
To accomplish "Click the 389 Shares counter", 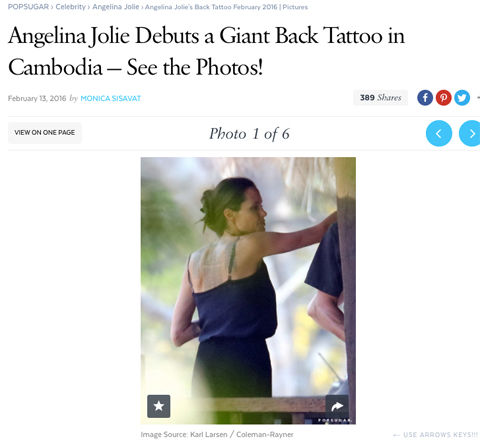I will (380, 98).
